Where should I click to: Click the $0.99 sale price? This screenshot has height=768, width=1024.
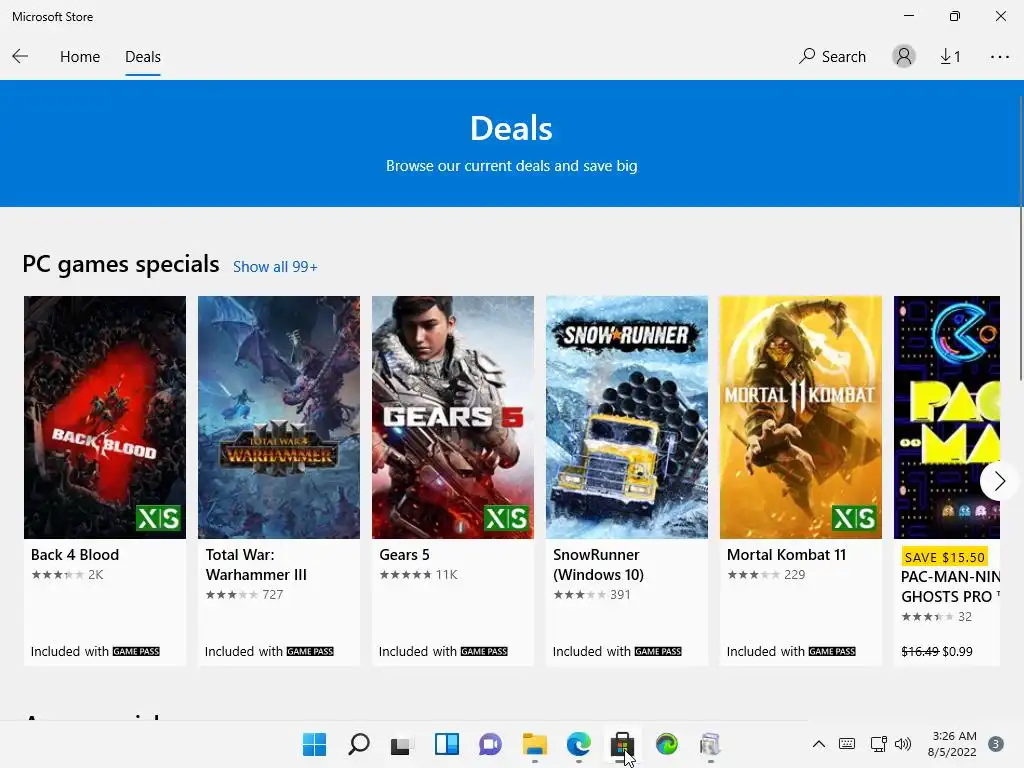coord(957,651)
